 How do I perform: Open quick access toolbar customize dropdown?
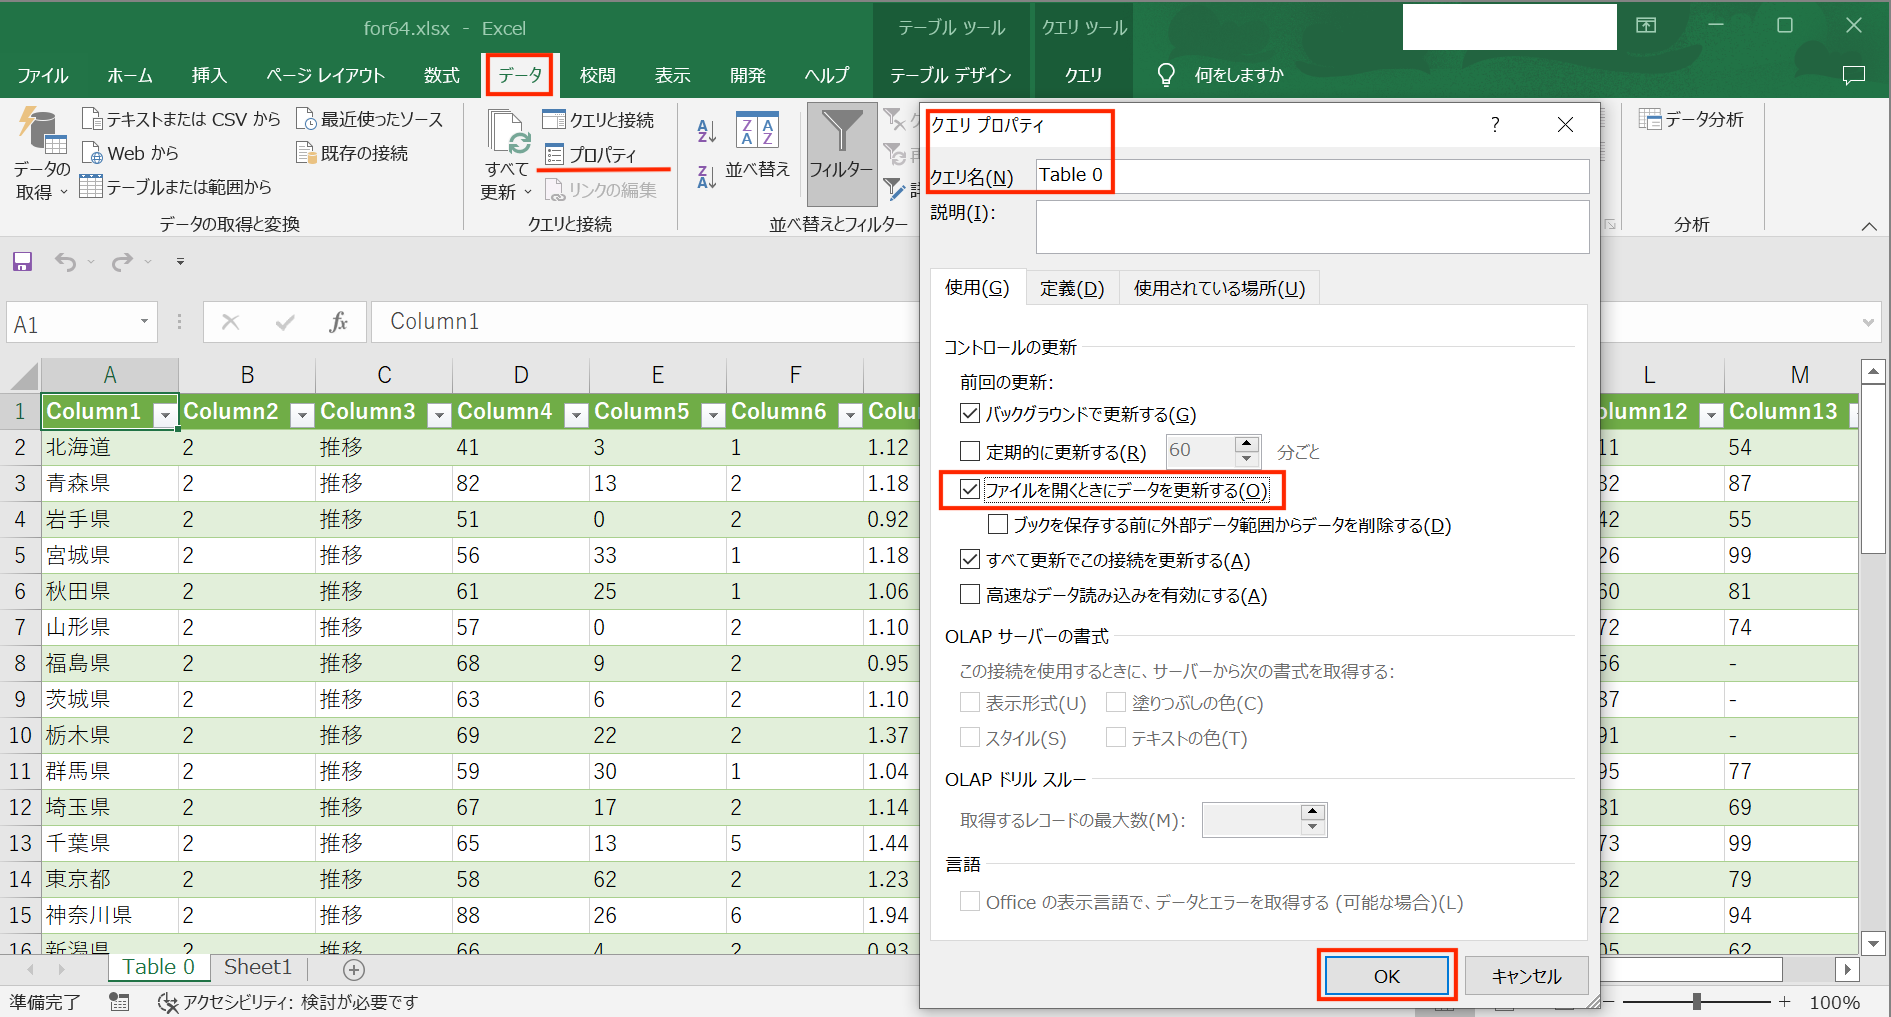pyautogui.click(x=180, y=262)
